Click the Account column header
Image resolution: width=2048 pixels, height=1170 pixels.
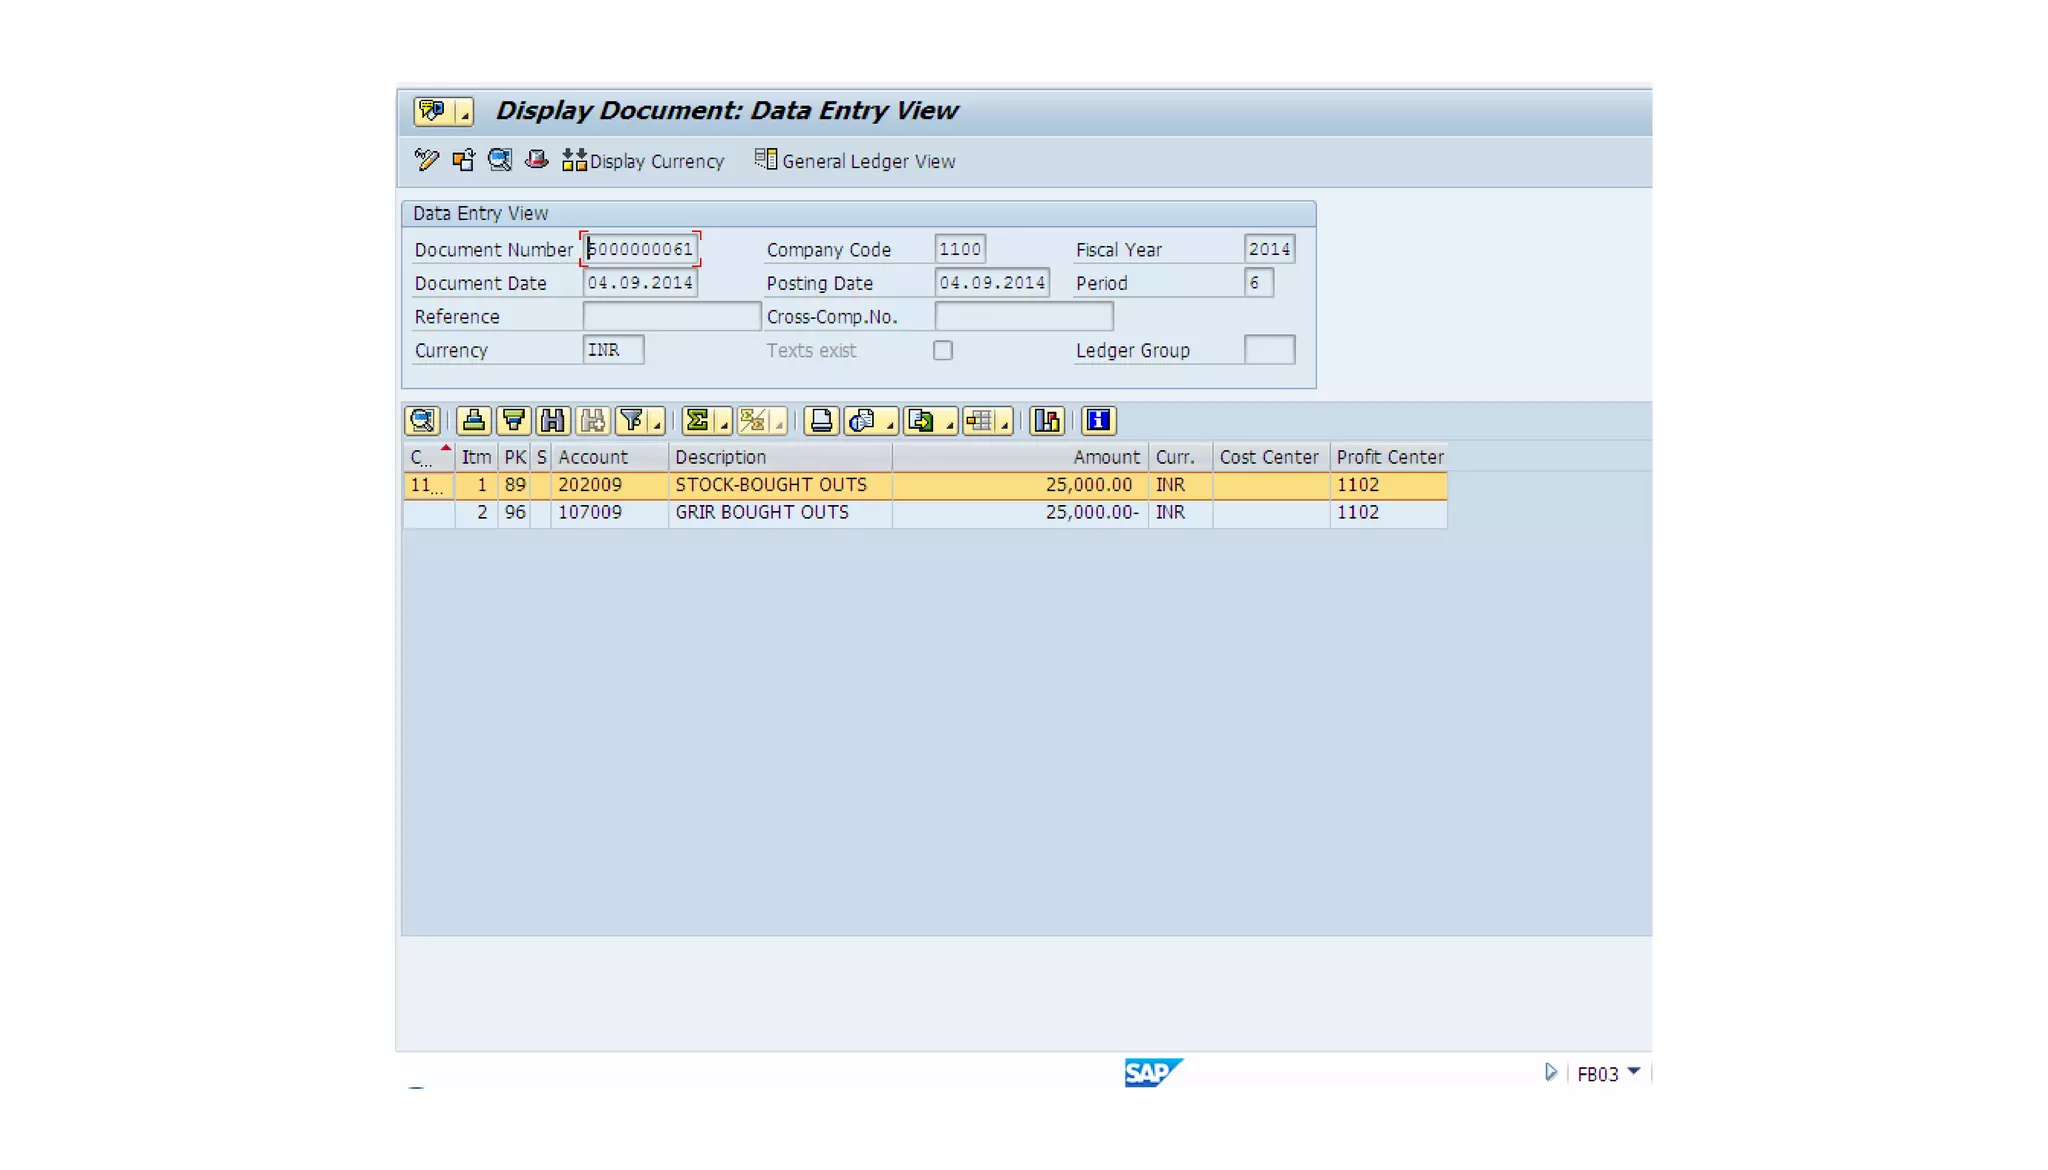pyautogui.click(x=609, y=457)
